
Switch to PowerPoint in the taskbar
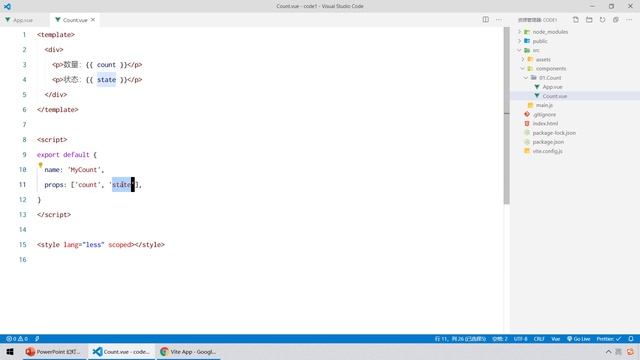pos(54,351)
